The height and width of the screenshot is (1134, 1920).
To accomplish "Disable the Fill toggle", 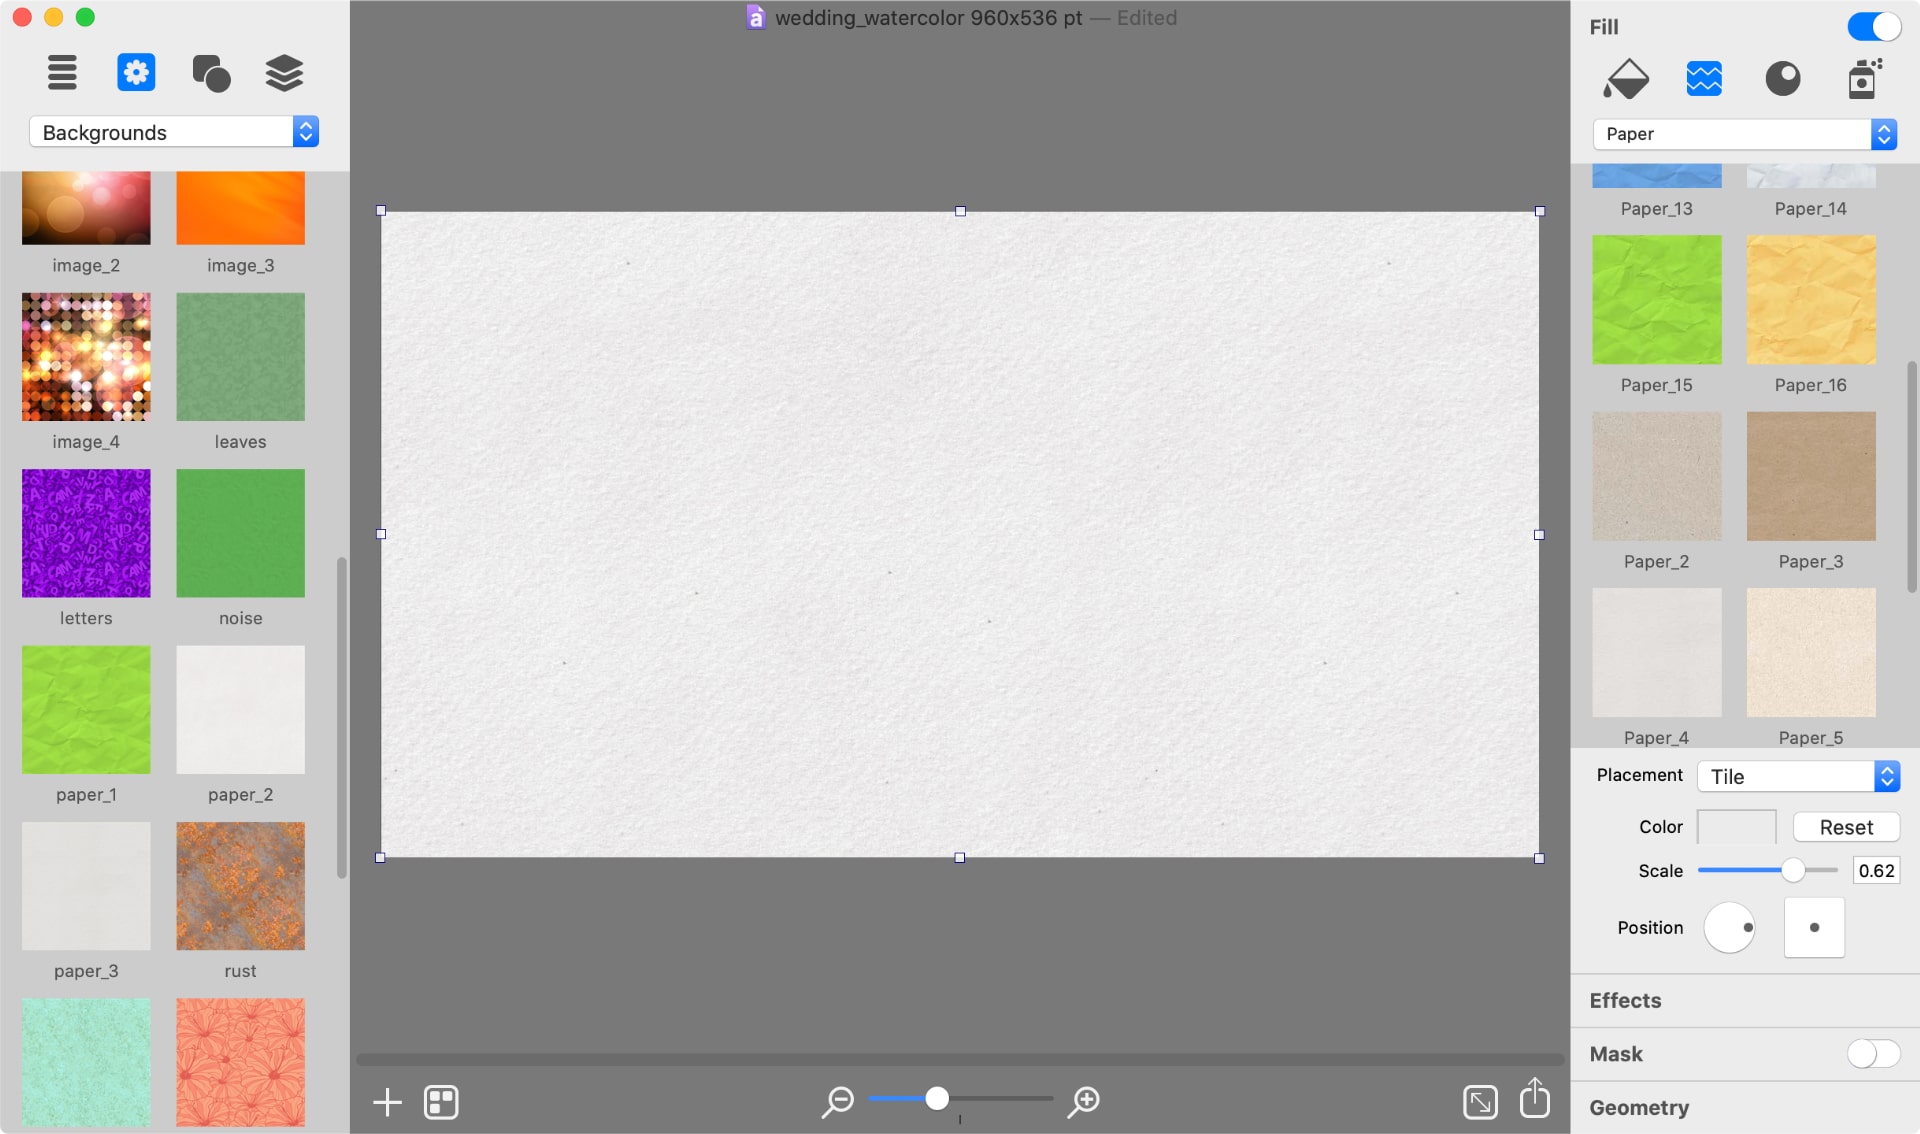I will (1873, 26).
